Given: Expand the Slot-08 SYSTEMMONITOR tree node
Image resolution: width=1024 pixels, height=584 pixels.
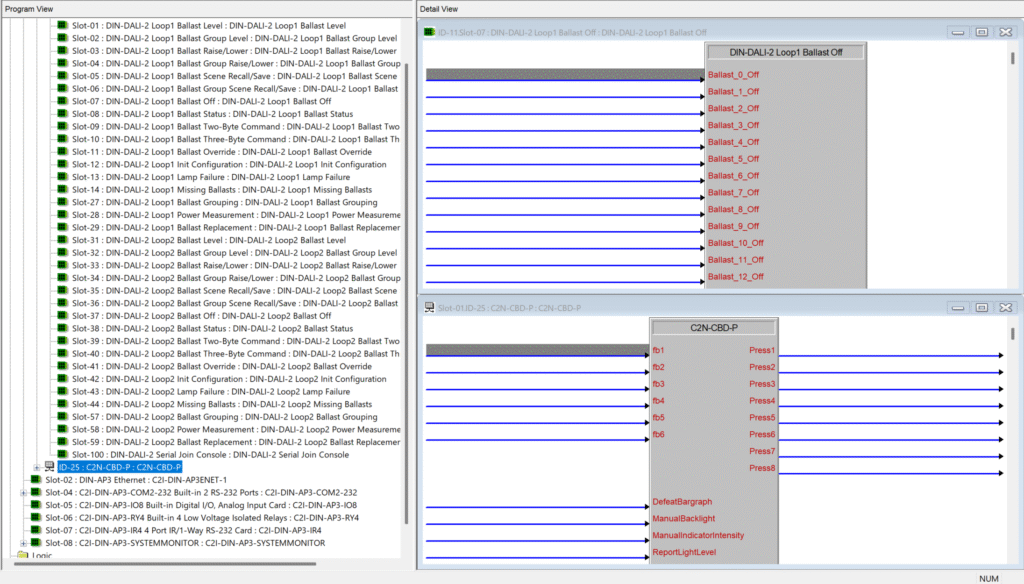Looking at the screenshot, I should click(x=24, y=543).
